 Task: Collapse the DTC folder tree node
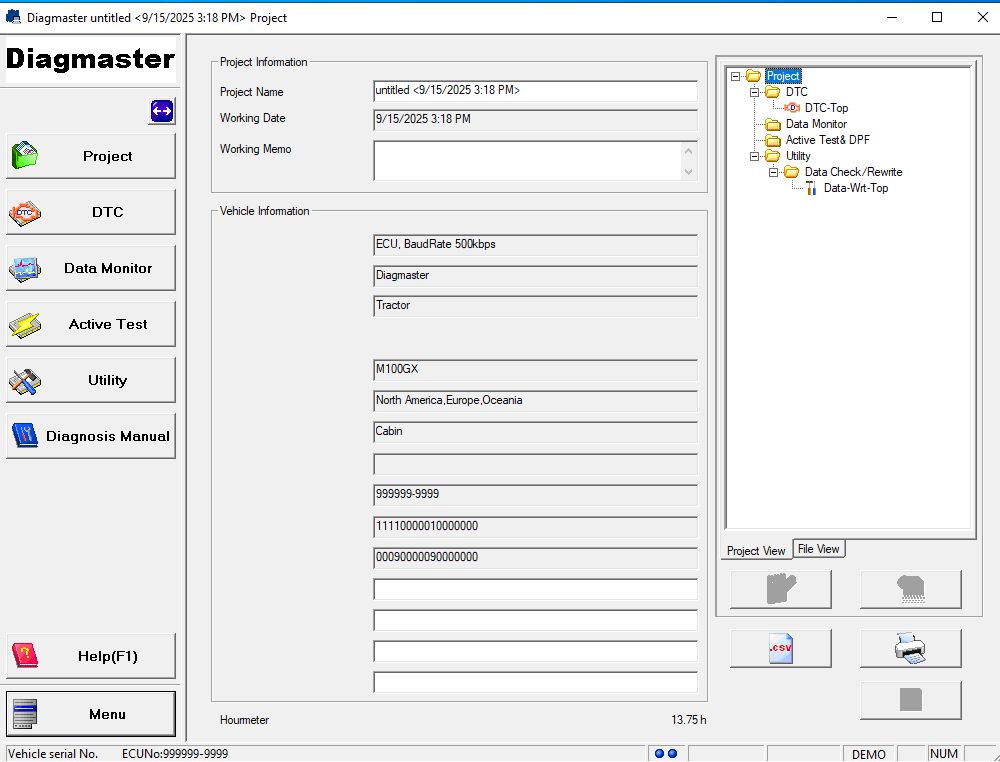(x=754, y=92)
